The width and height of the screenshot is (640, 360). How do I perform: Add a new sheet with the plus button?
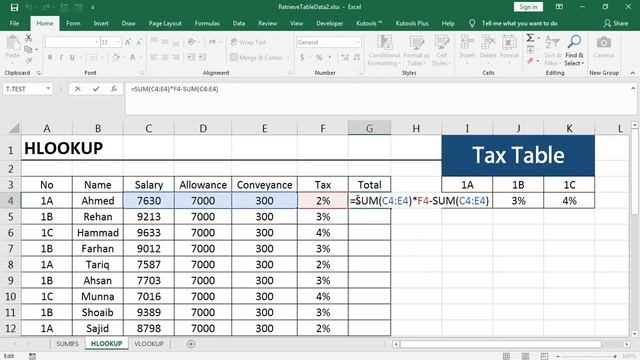(191, 344)
